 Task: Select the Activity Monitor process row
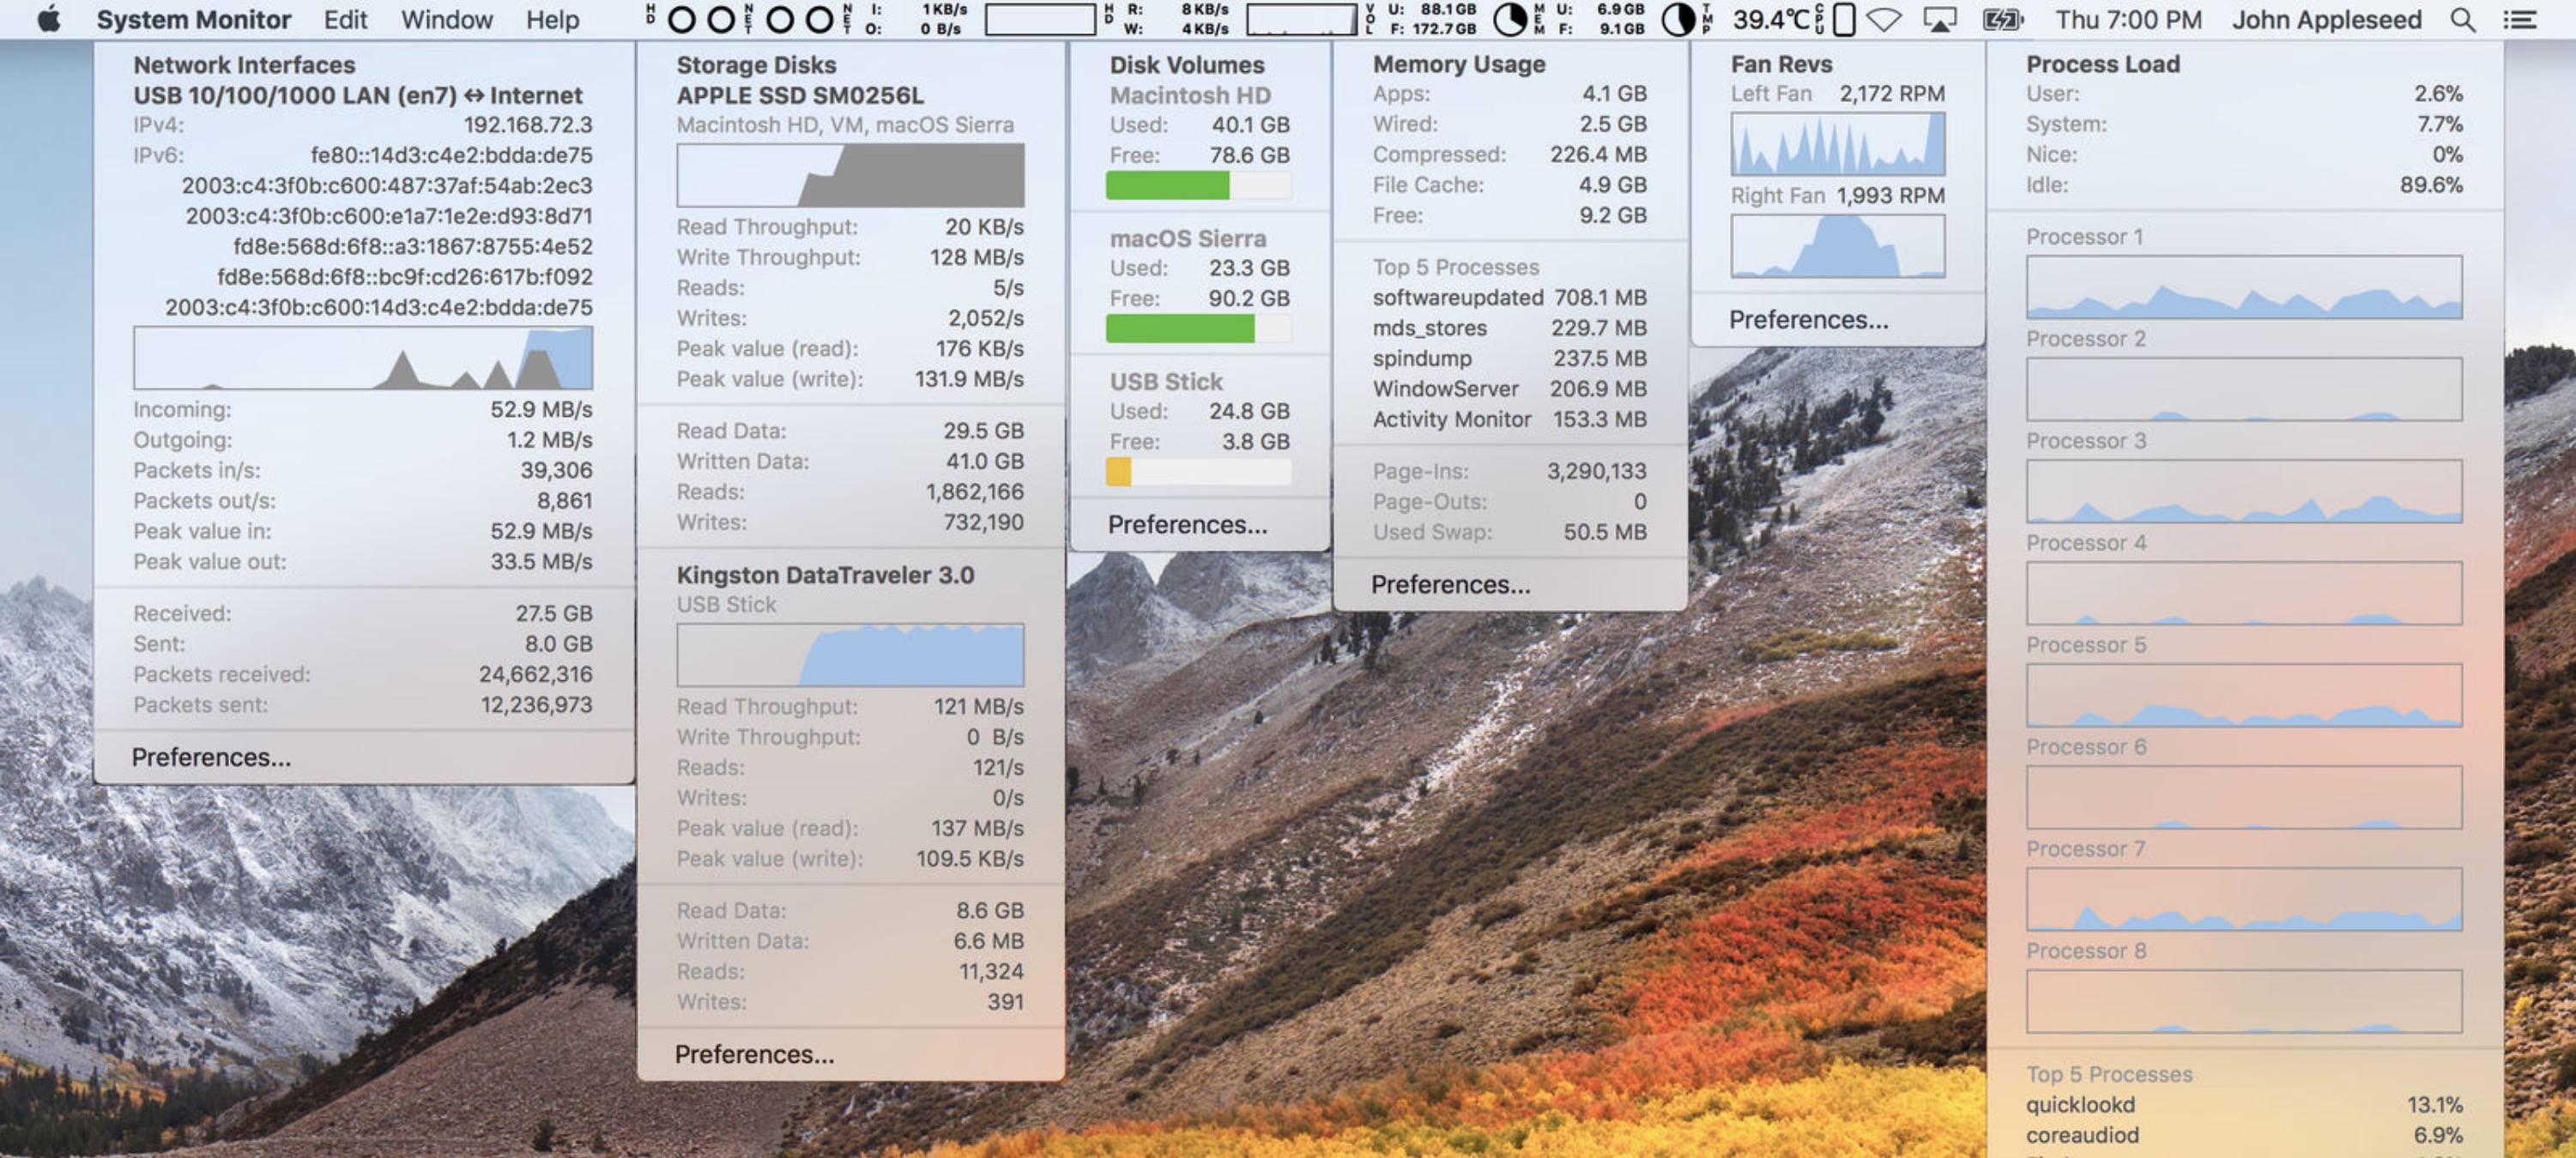pyautogui.click(x=1509, y=419)
